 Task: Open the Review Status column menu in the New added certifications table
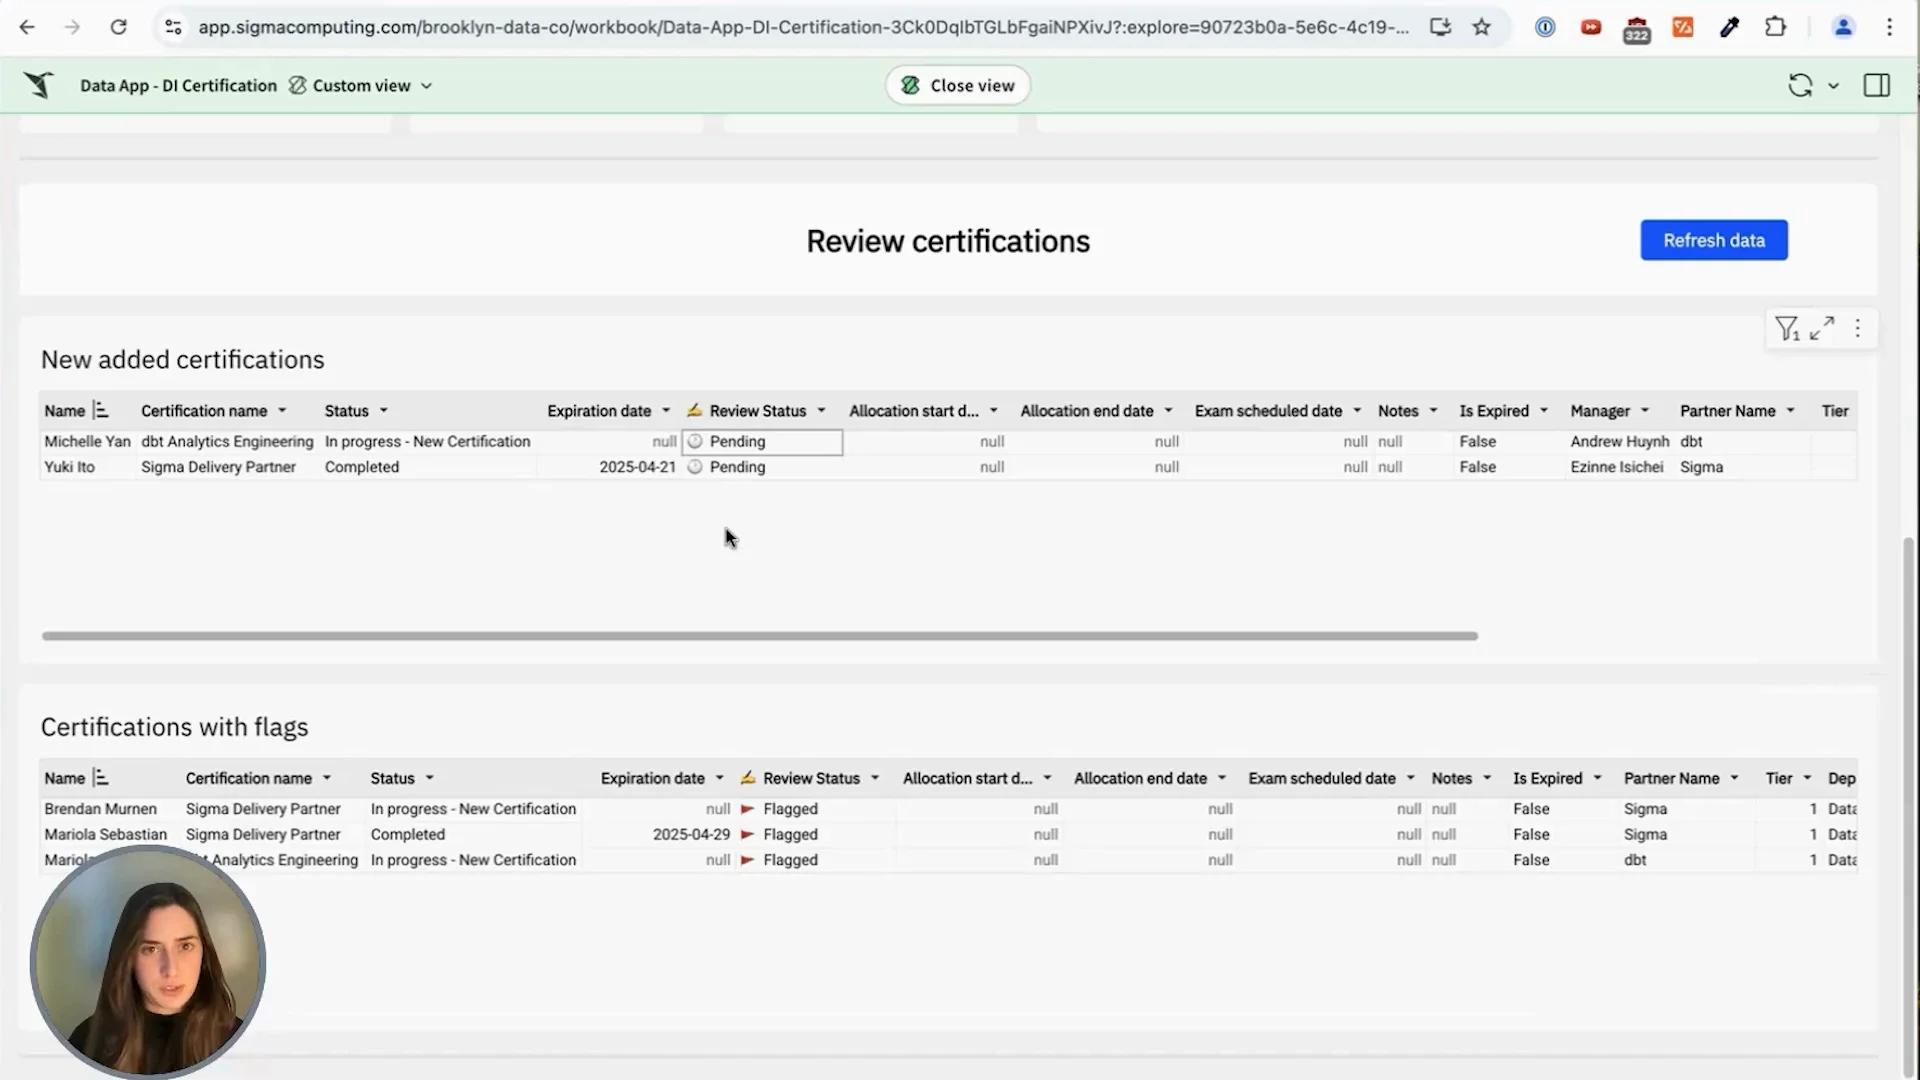(821, 411)
